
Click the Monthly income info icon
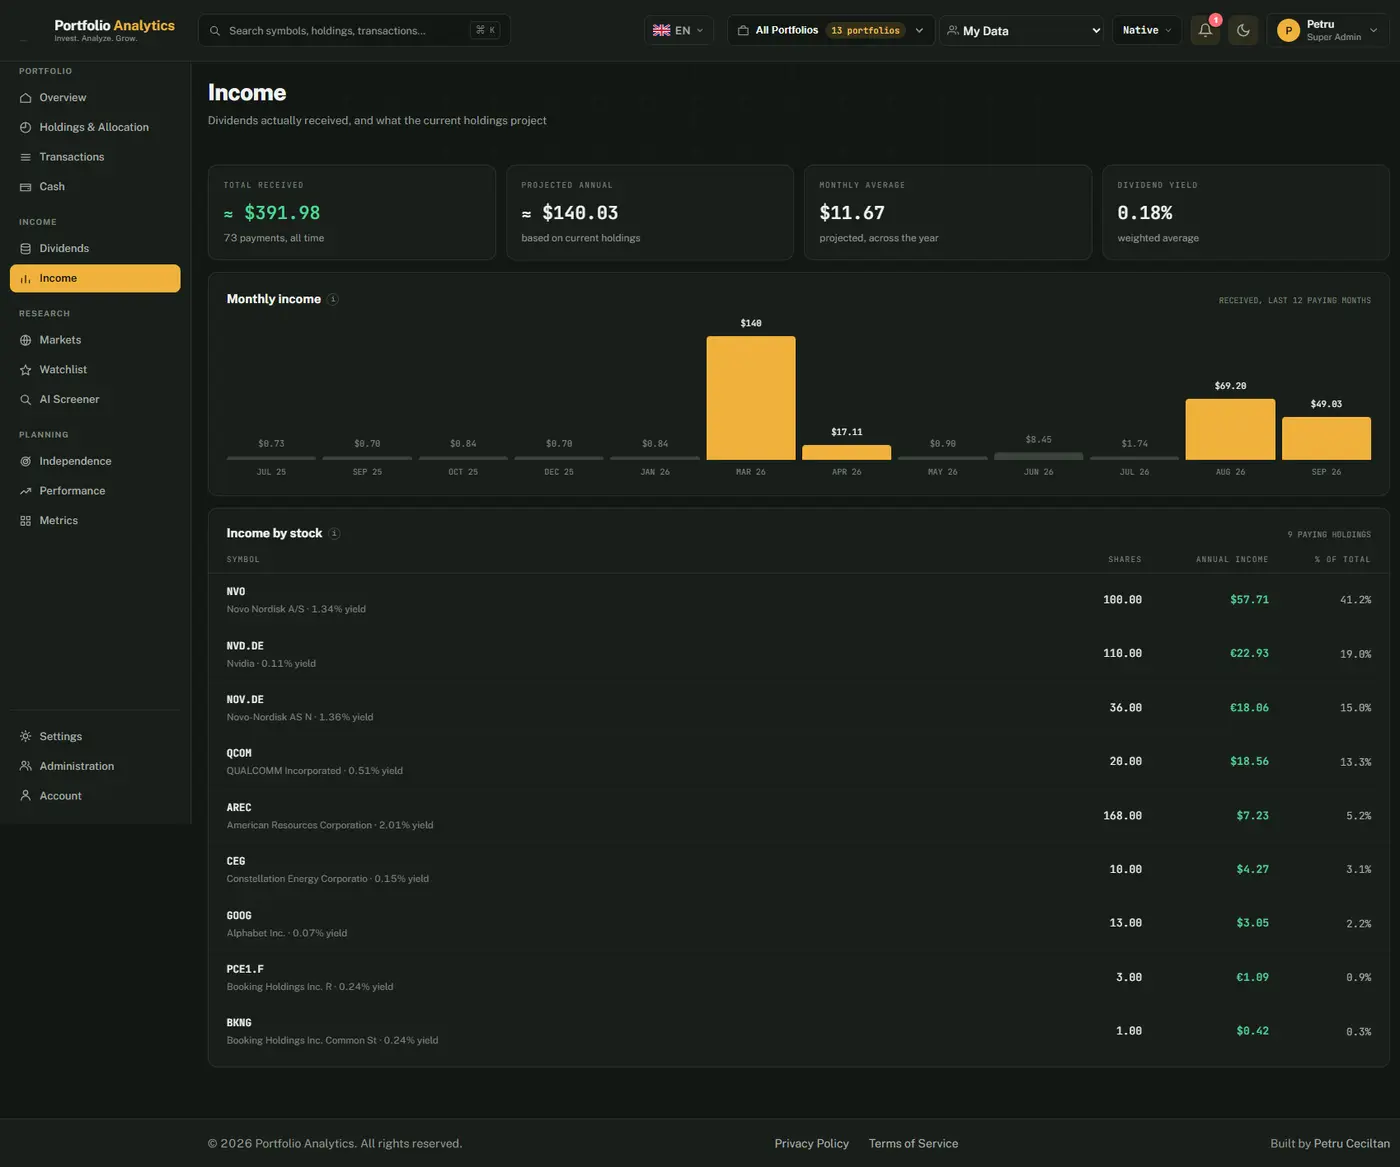pyautogui.click(x=333, y=299)
